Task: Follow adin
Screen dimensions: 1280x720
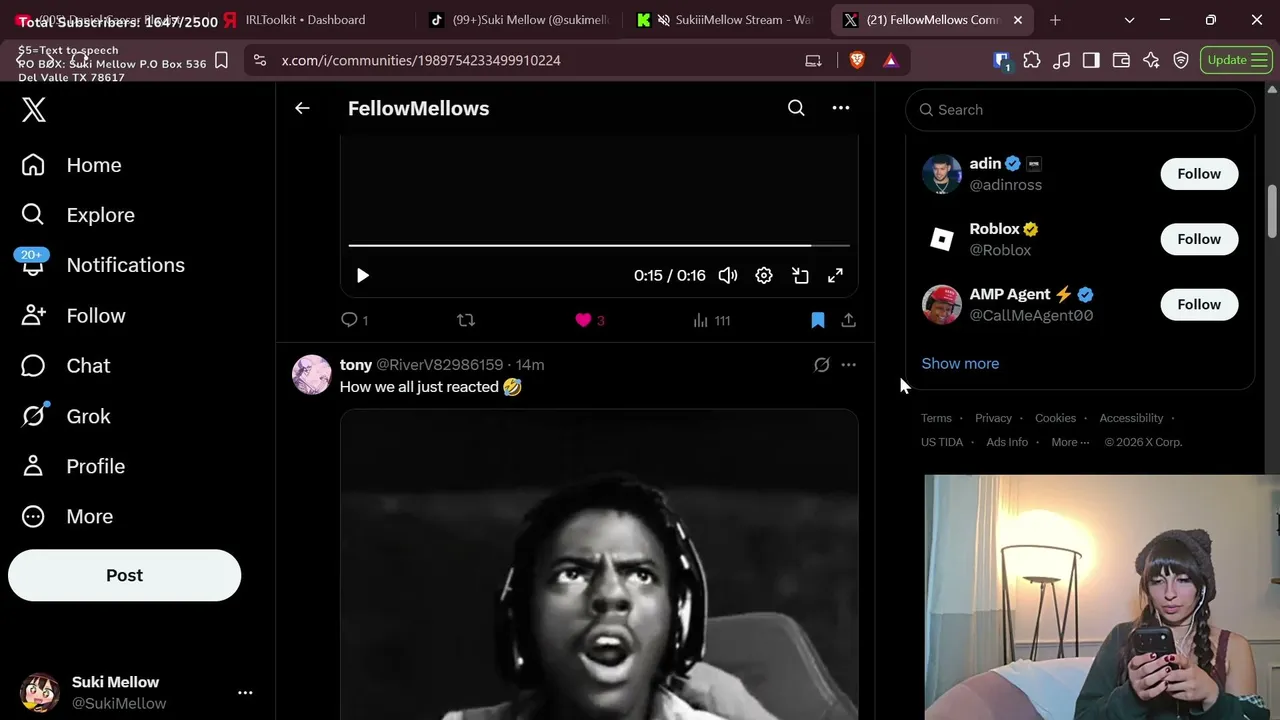Action: (1199, 174)
